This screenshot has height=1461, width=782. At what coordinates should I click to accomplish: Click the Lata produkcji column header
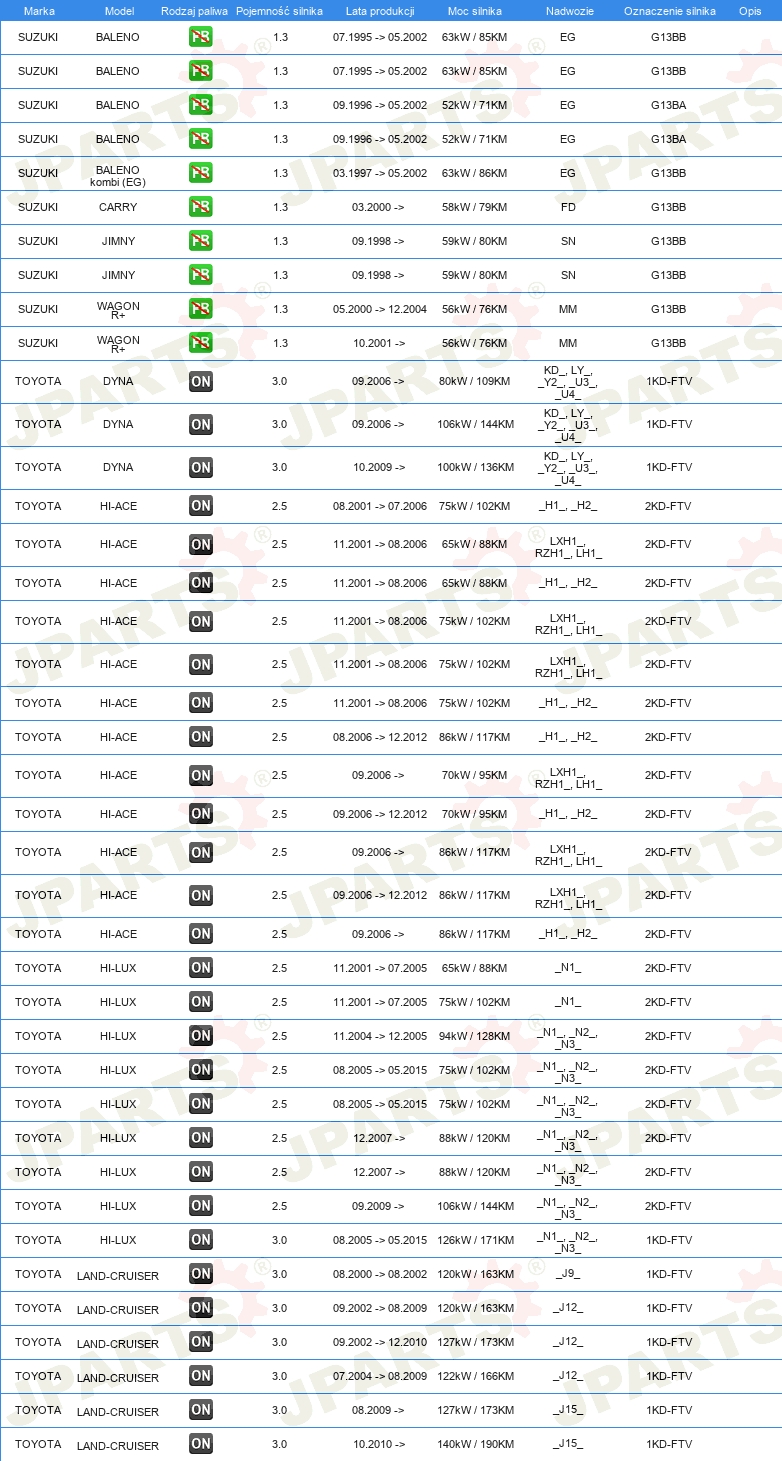coord(380,10)
